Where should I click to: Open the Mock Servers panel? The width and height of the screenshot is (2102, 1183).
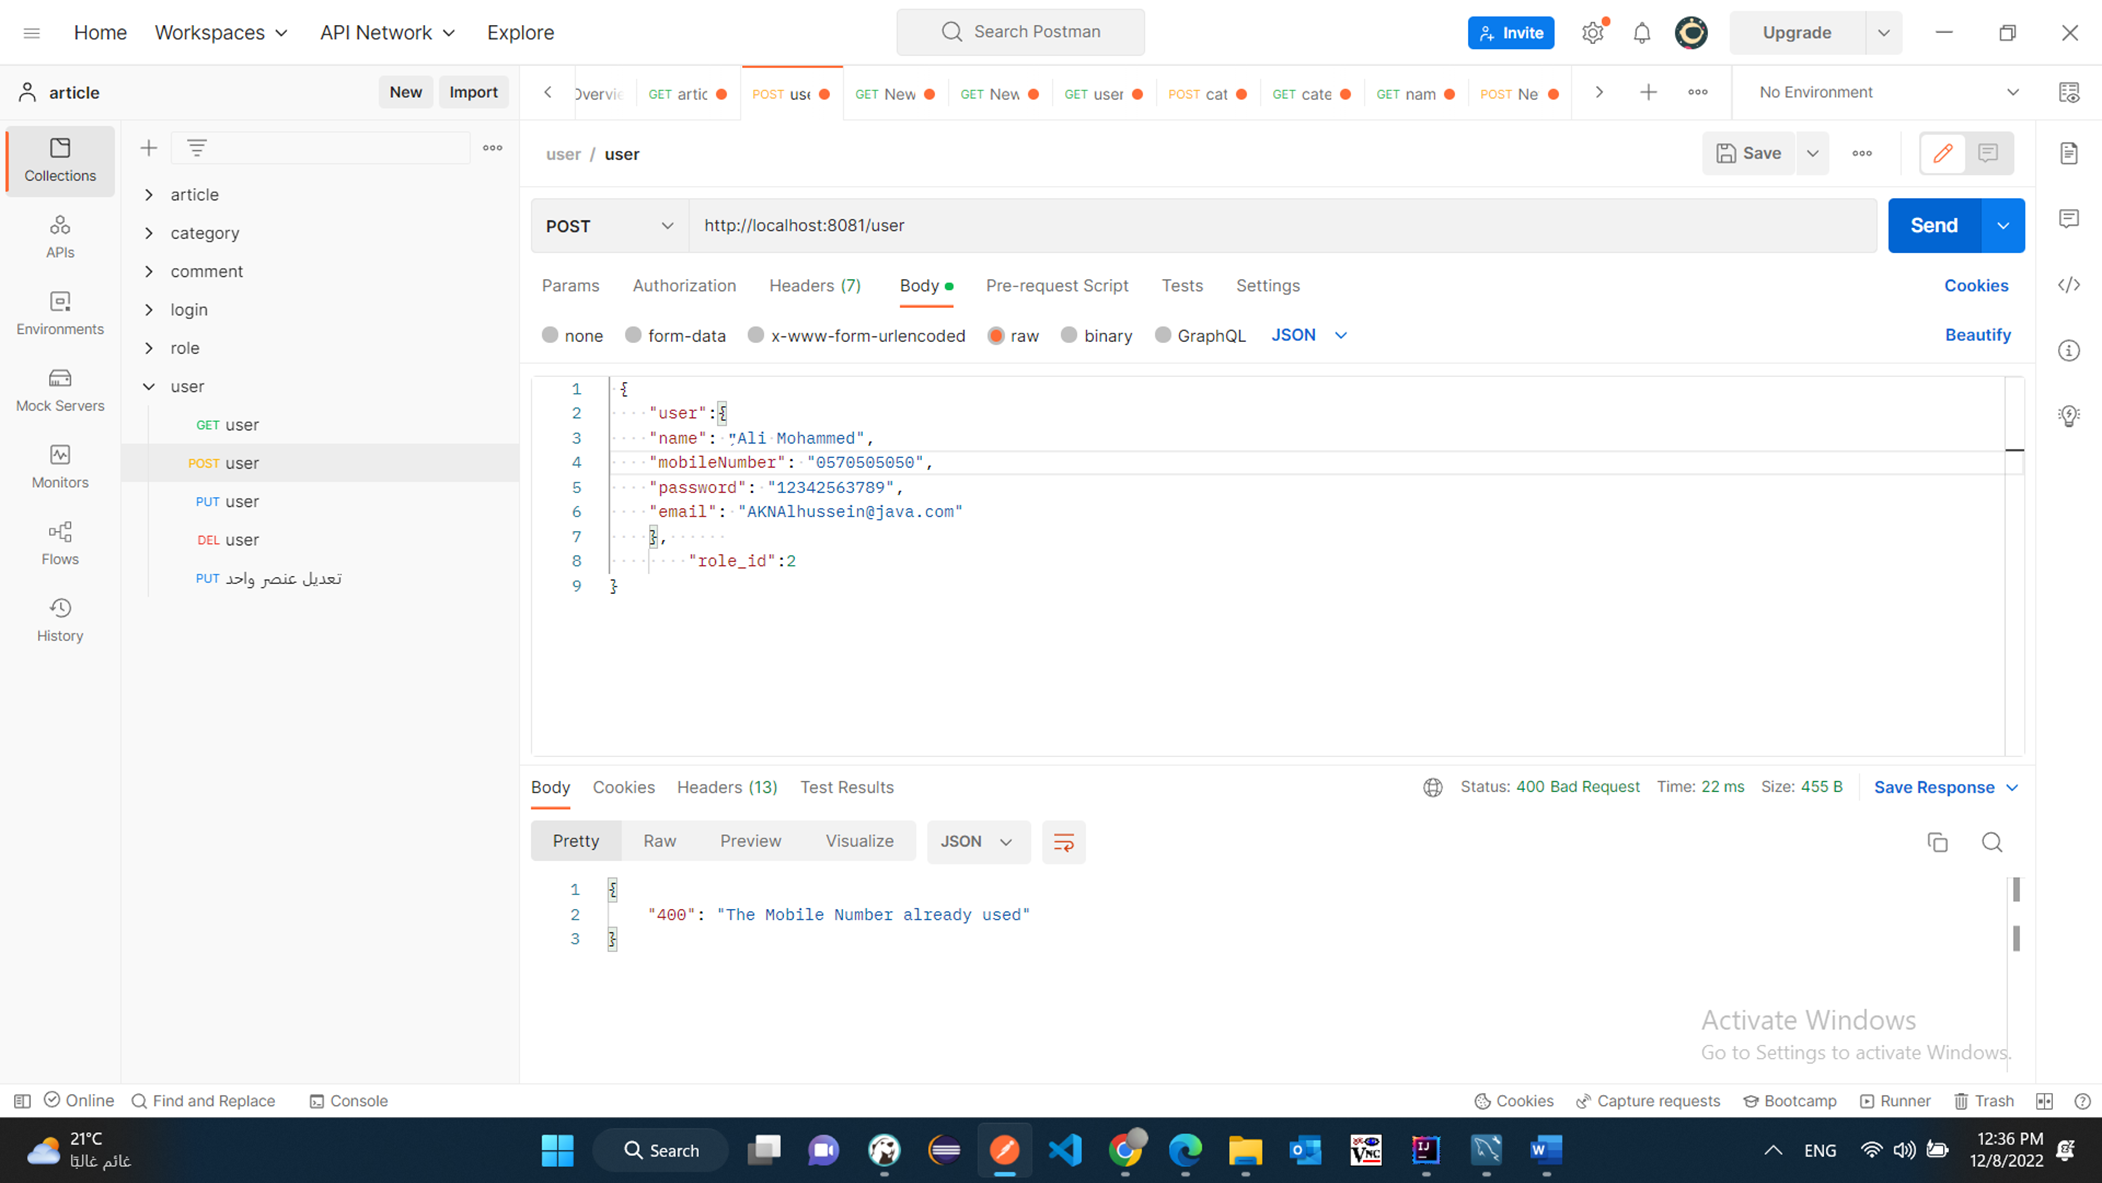click(x=60, y=390)
